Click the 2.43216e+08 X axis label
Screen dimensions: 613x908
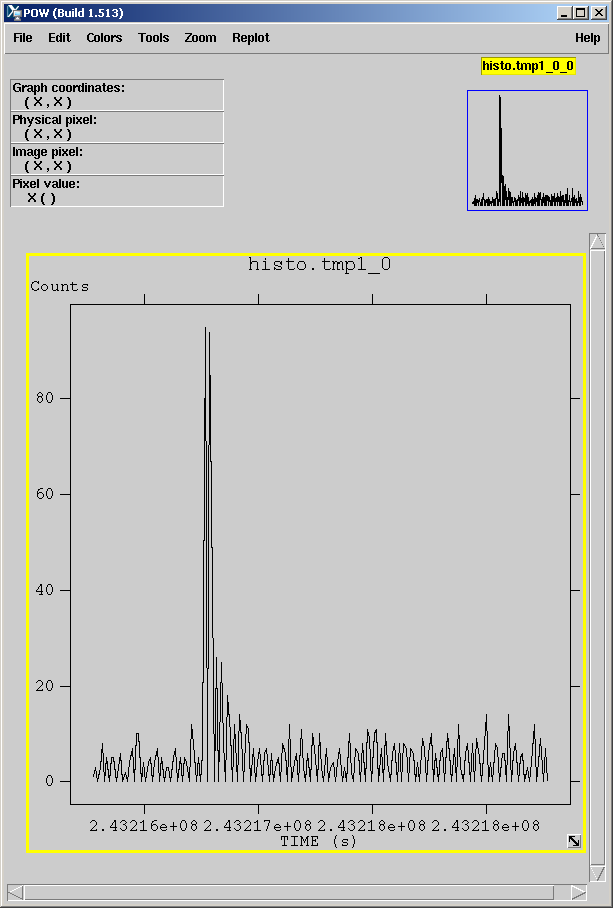tap(144, 826)
